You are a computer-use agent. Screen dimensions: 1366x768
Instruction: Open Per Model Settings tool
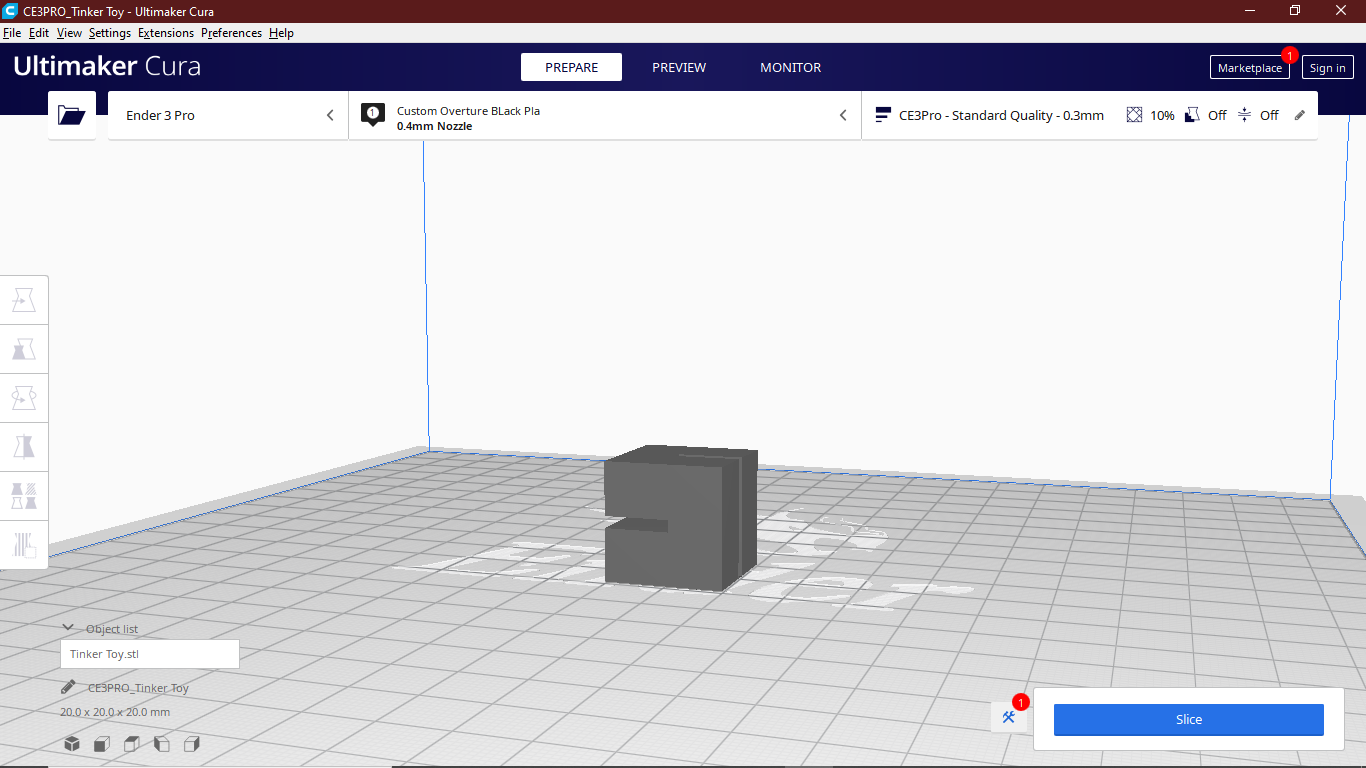point(24,495)
